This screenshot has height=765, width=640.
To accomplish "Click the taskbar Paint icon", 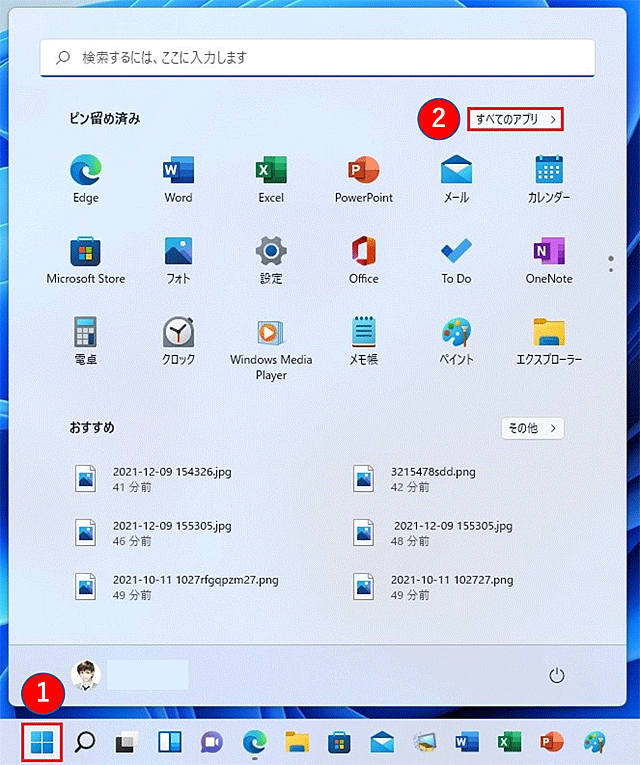I will 595,743.
